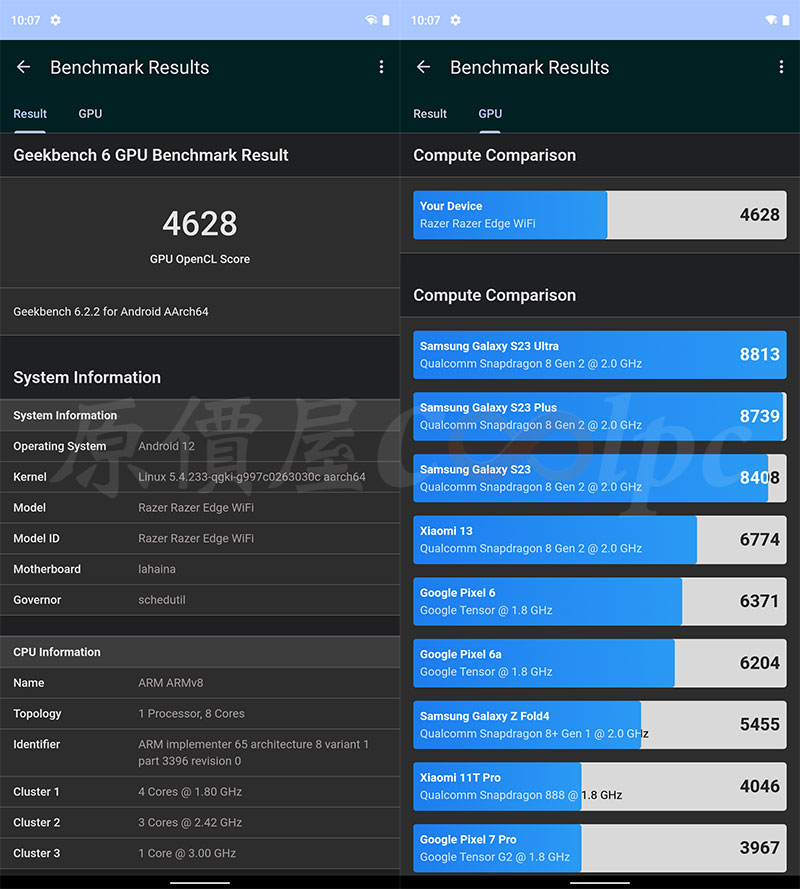The height and width of the screenshot is (889, 800).
Task: Open overflow menu in left panel
Action: coord(381,67)
